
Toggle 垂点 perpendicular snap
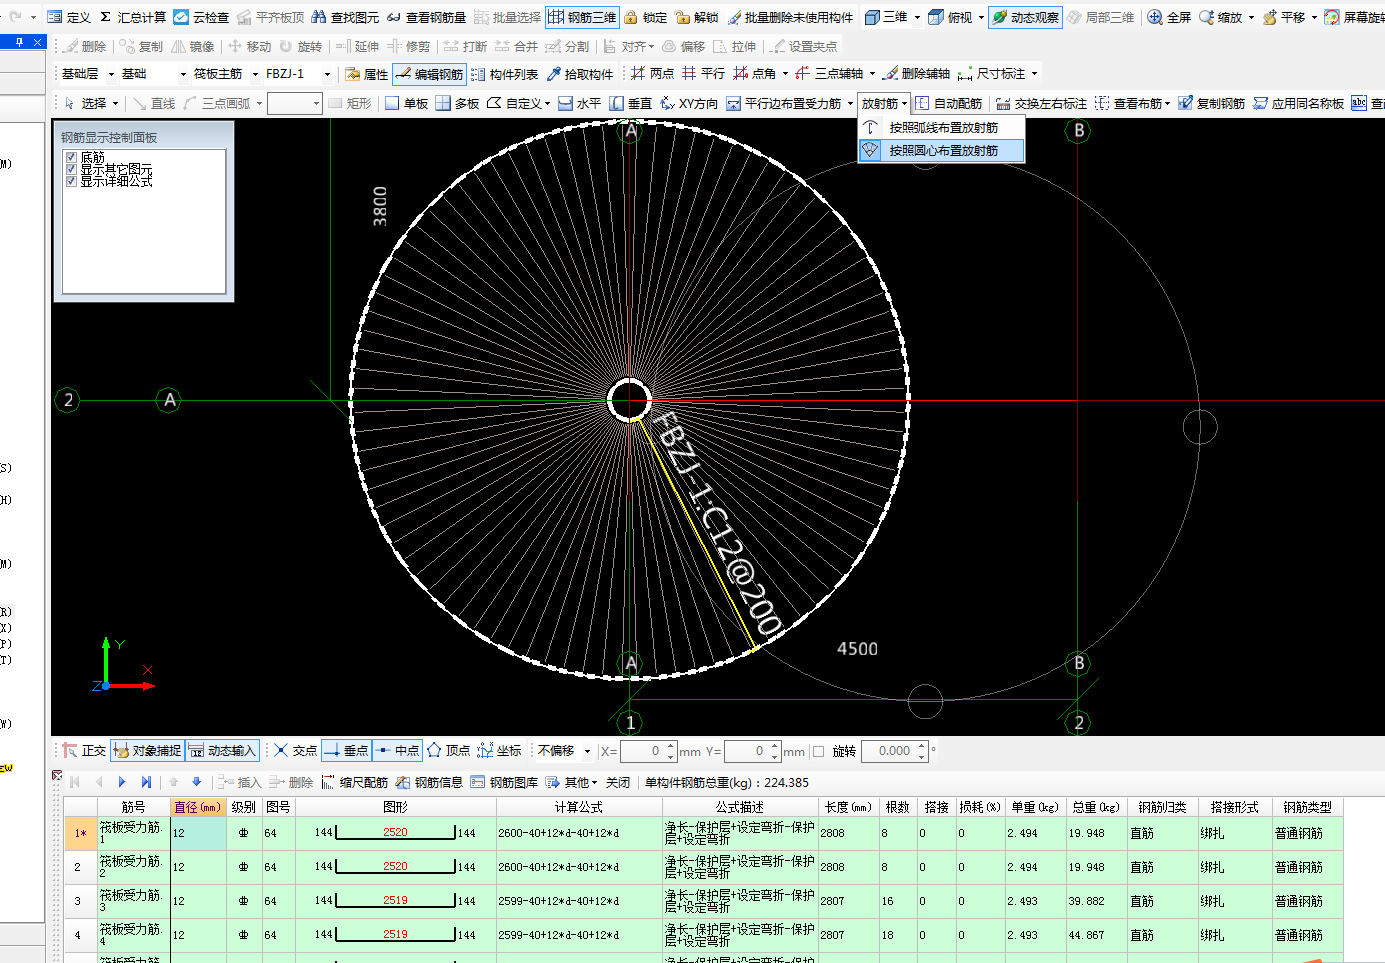coord(347,750)
